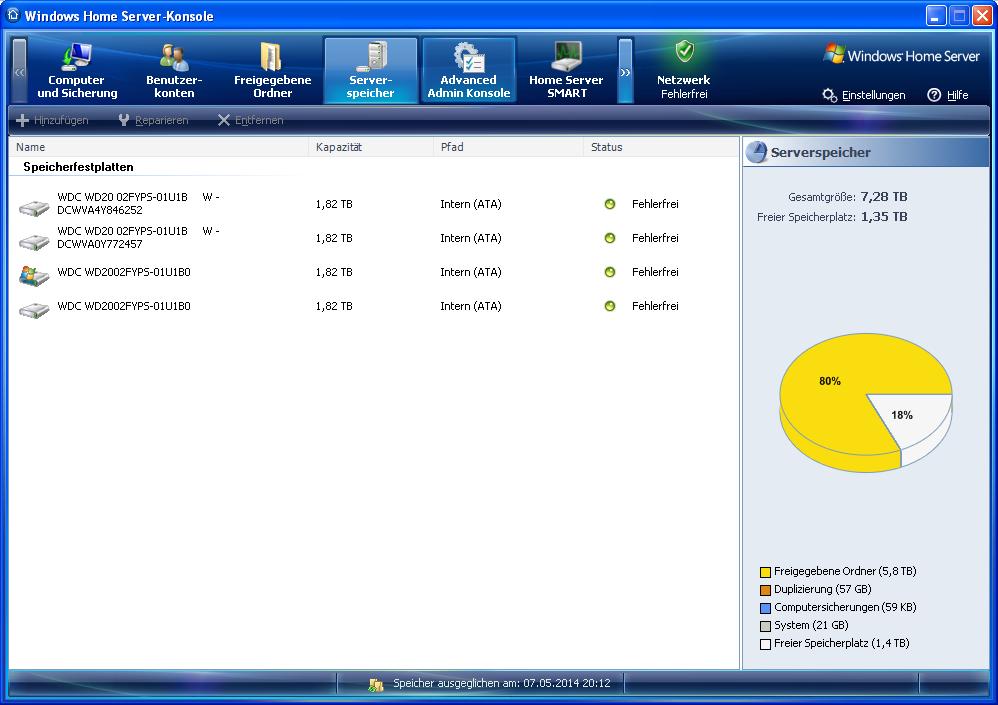998x705 pixels.
Task: Click green status light of system disk
Action: (610, 272)
